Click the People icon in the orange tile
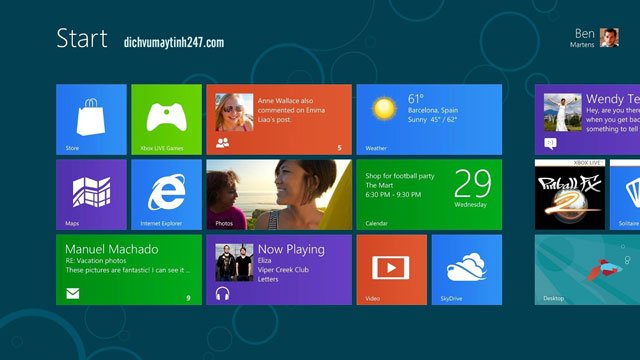This screenshot has width=640, height=360. point(222,142)
